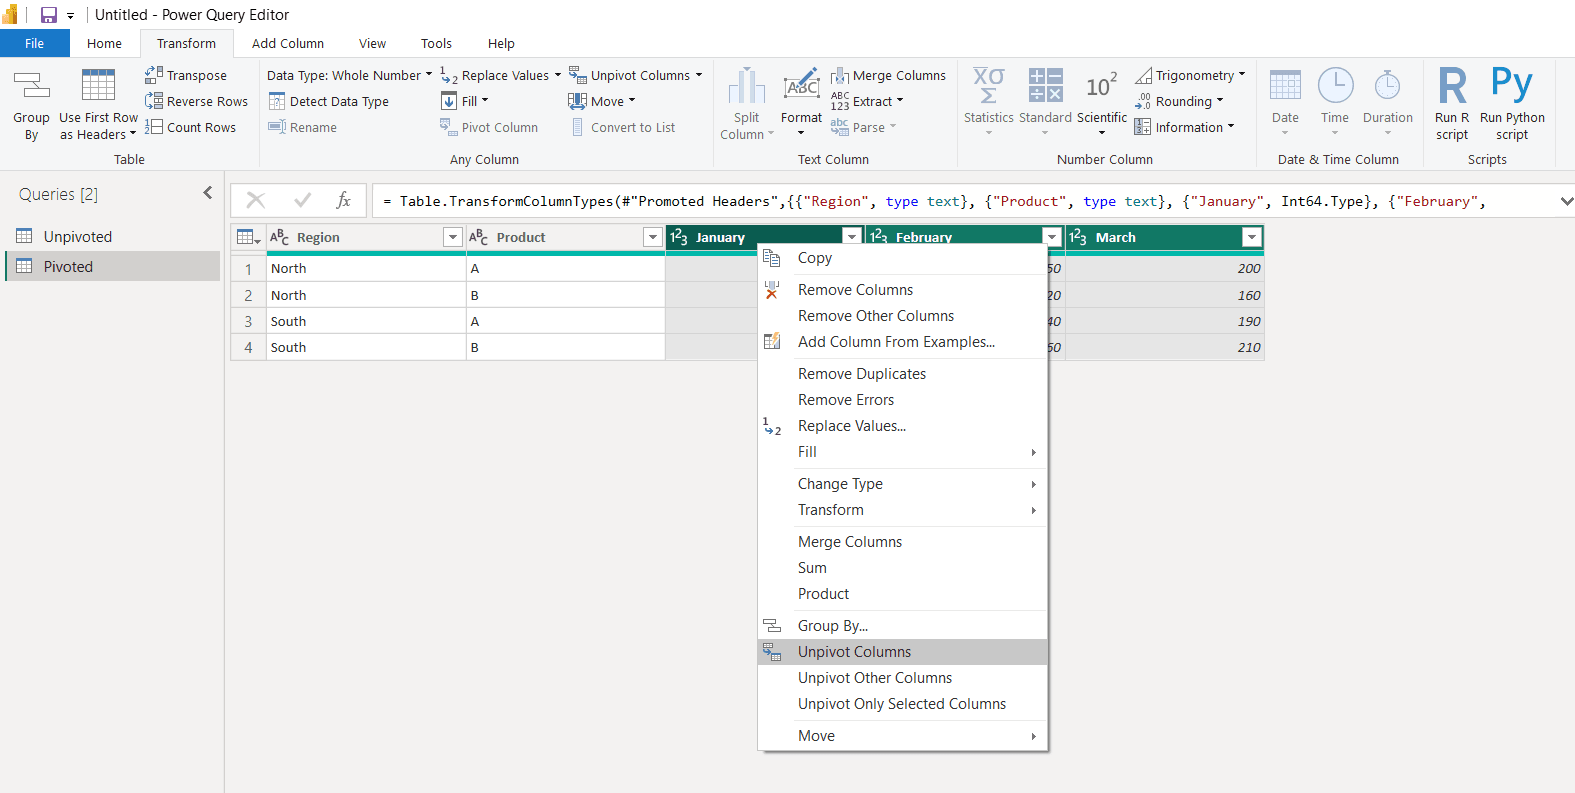Click the Duration icon

tap(1387, 86)
